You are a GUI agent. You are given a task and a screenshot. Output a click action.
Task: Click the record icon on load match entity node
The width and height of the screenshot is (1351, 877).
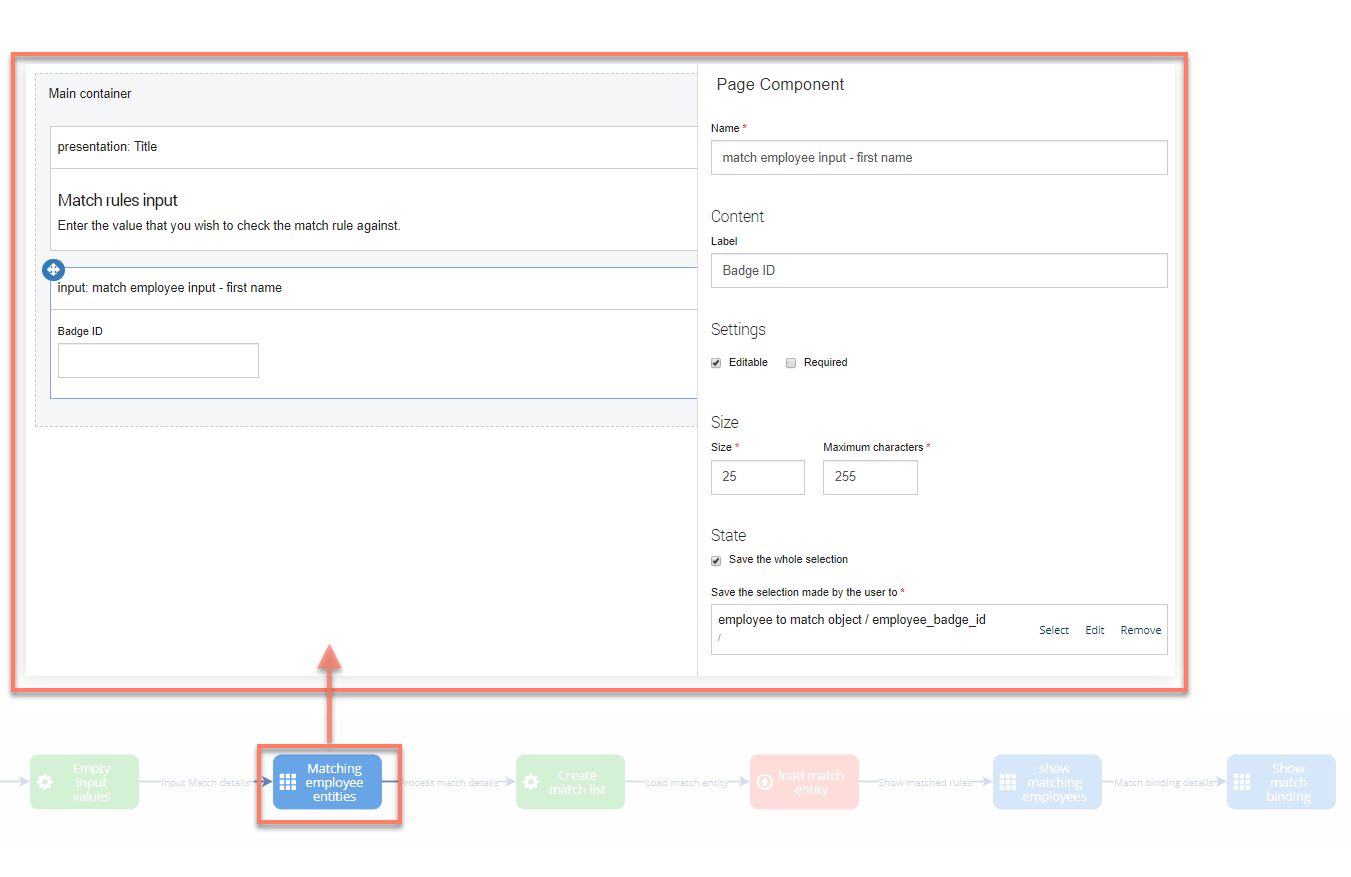(765, 781)
